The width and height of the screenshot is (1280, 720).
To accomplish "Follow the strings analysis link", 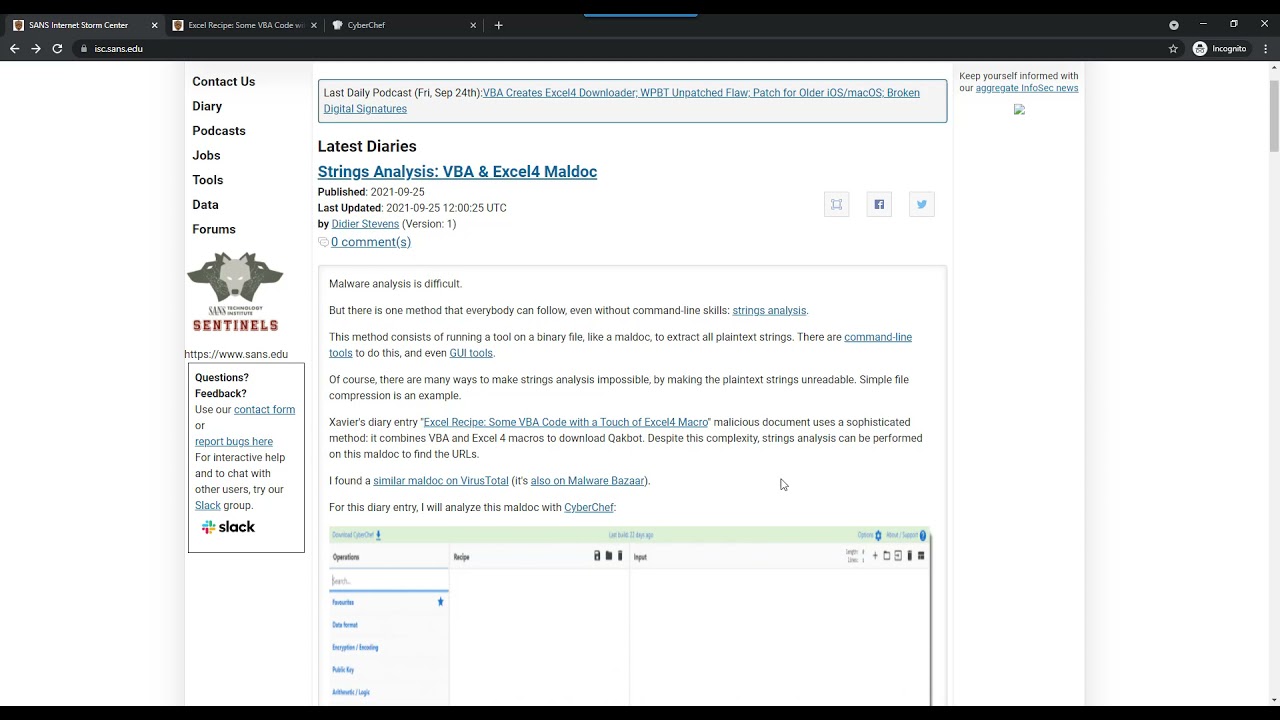I will point(769,310).
